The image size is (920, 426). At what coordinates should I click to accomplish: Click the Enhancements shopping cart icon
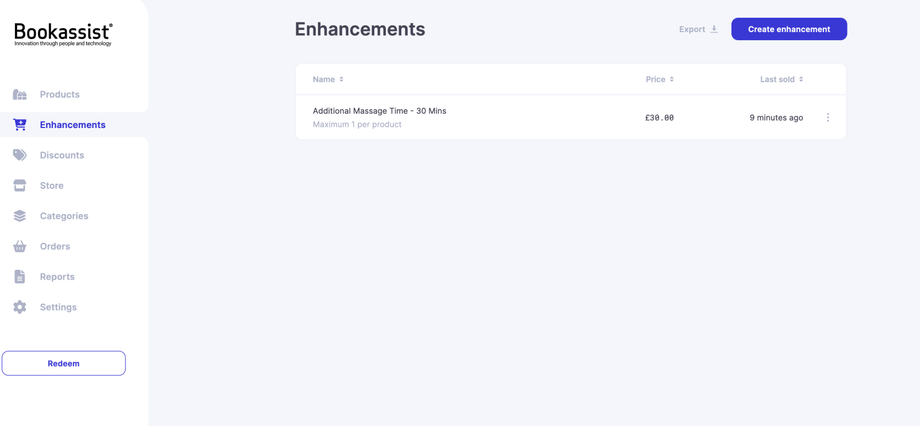pyautogui.click(x=20, y=125)
